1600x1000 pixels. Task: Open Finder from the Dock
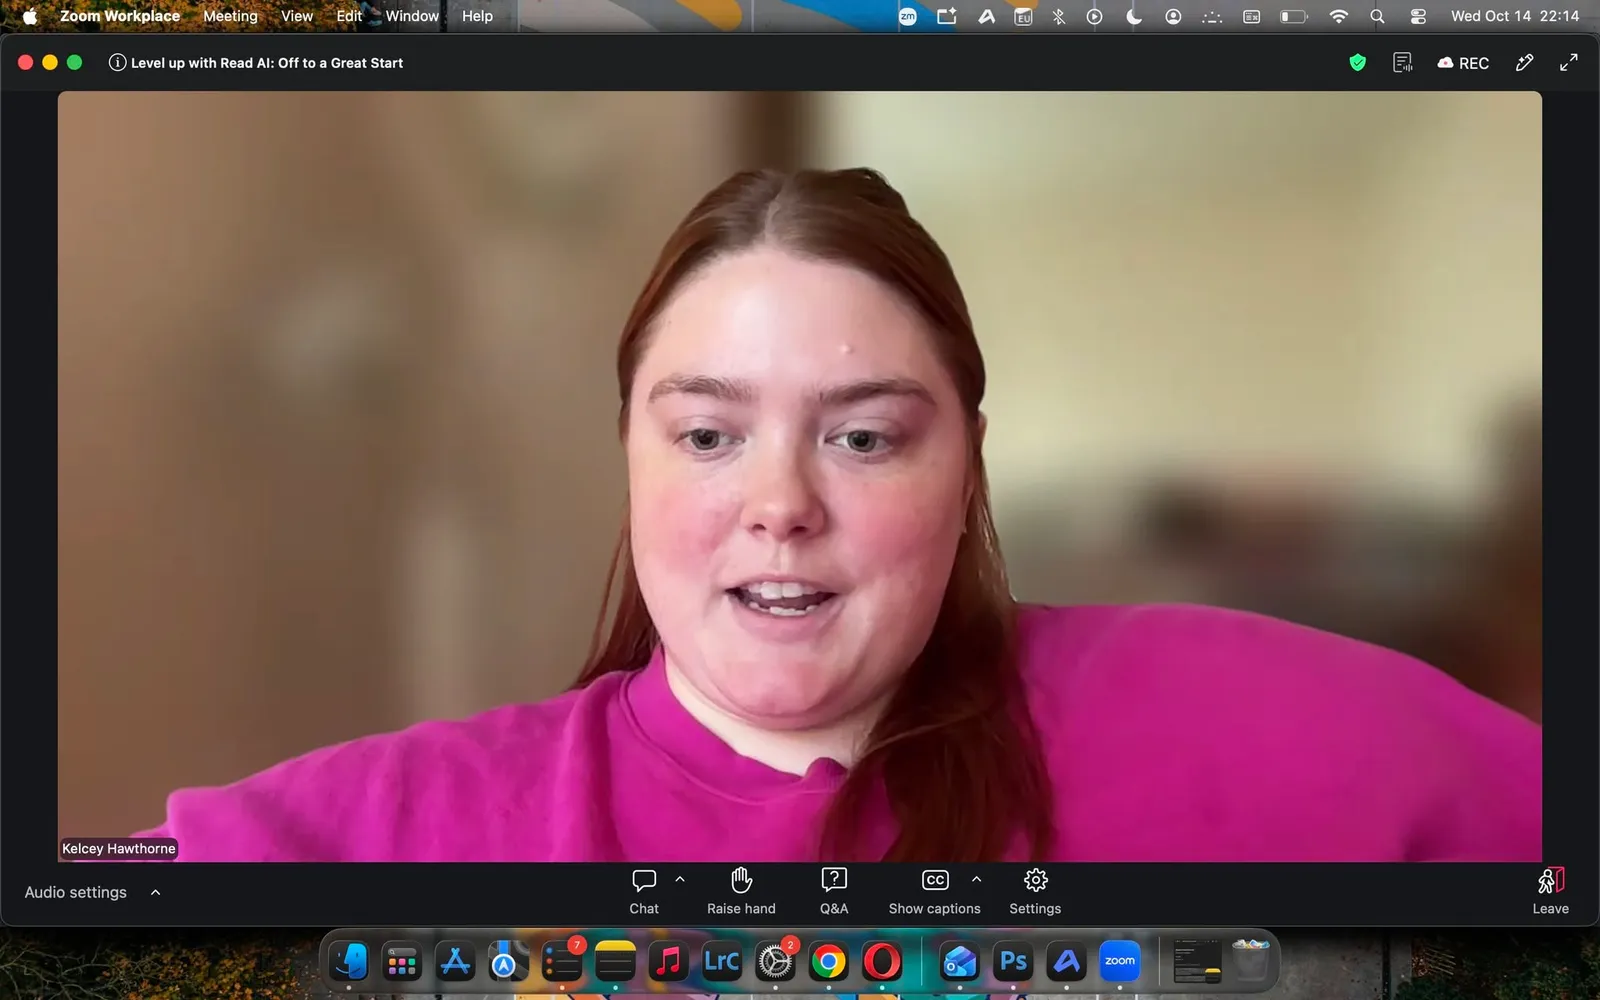349,962
